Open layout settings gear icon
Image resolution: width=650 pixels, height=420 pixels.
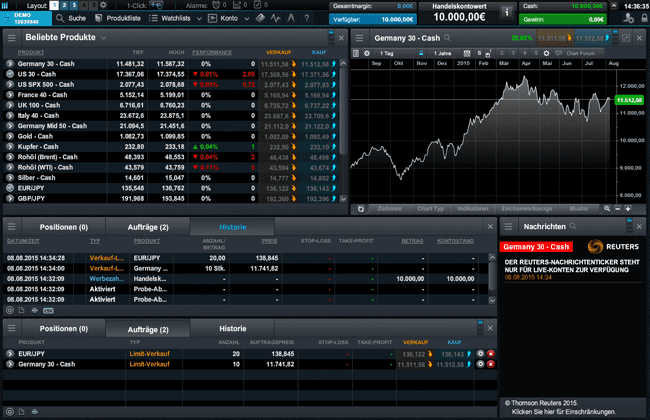(x=103, y=5)
